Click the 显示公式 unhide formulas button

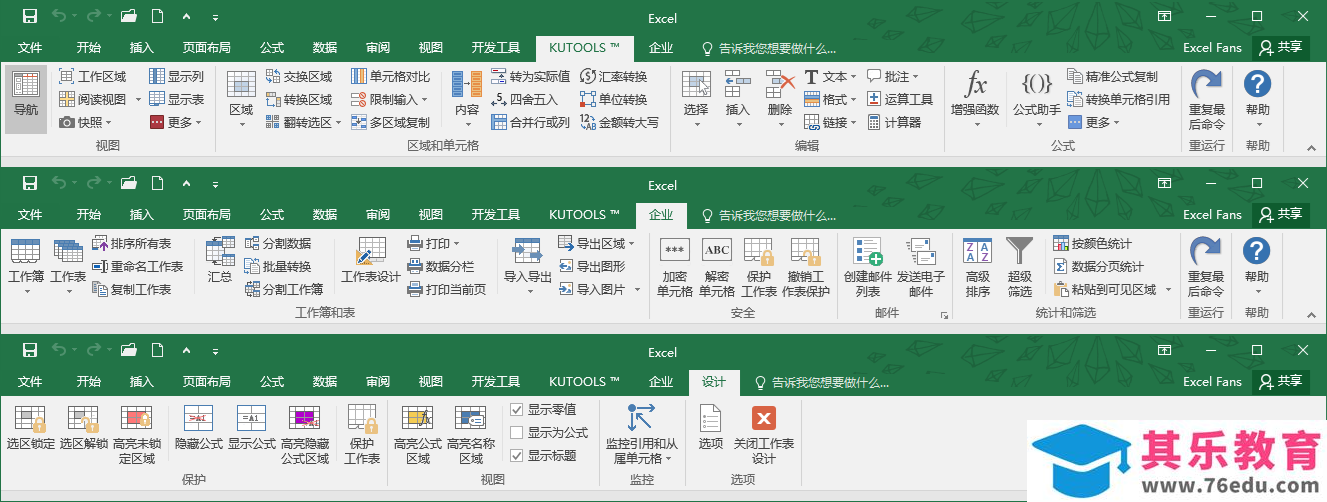point(251,427)
